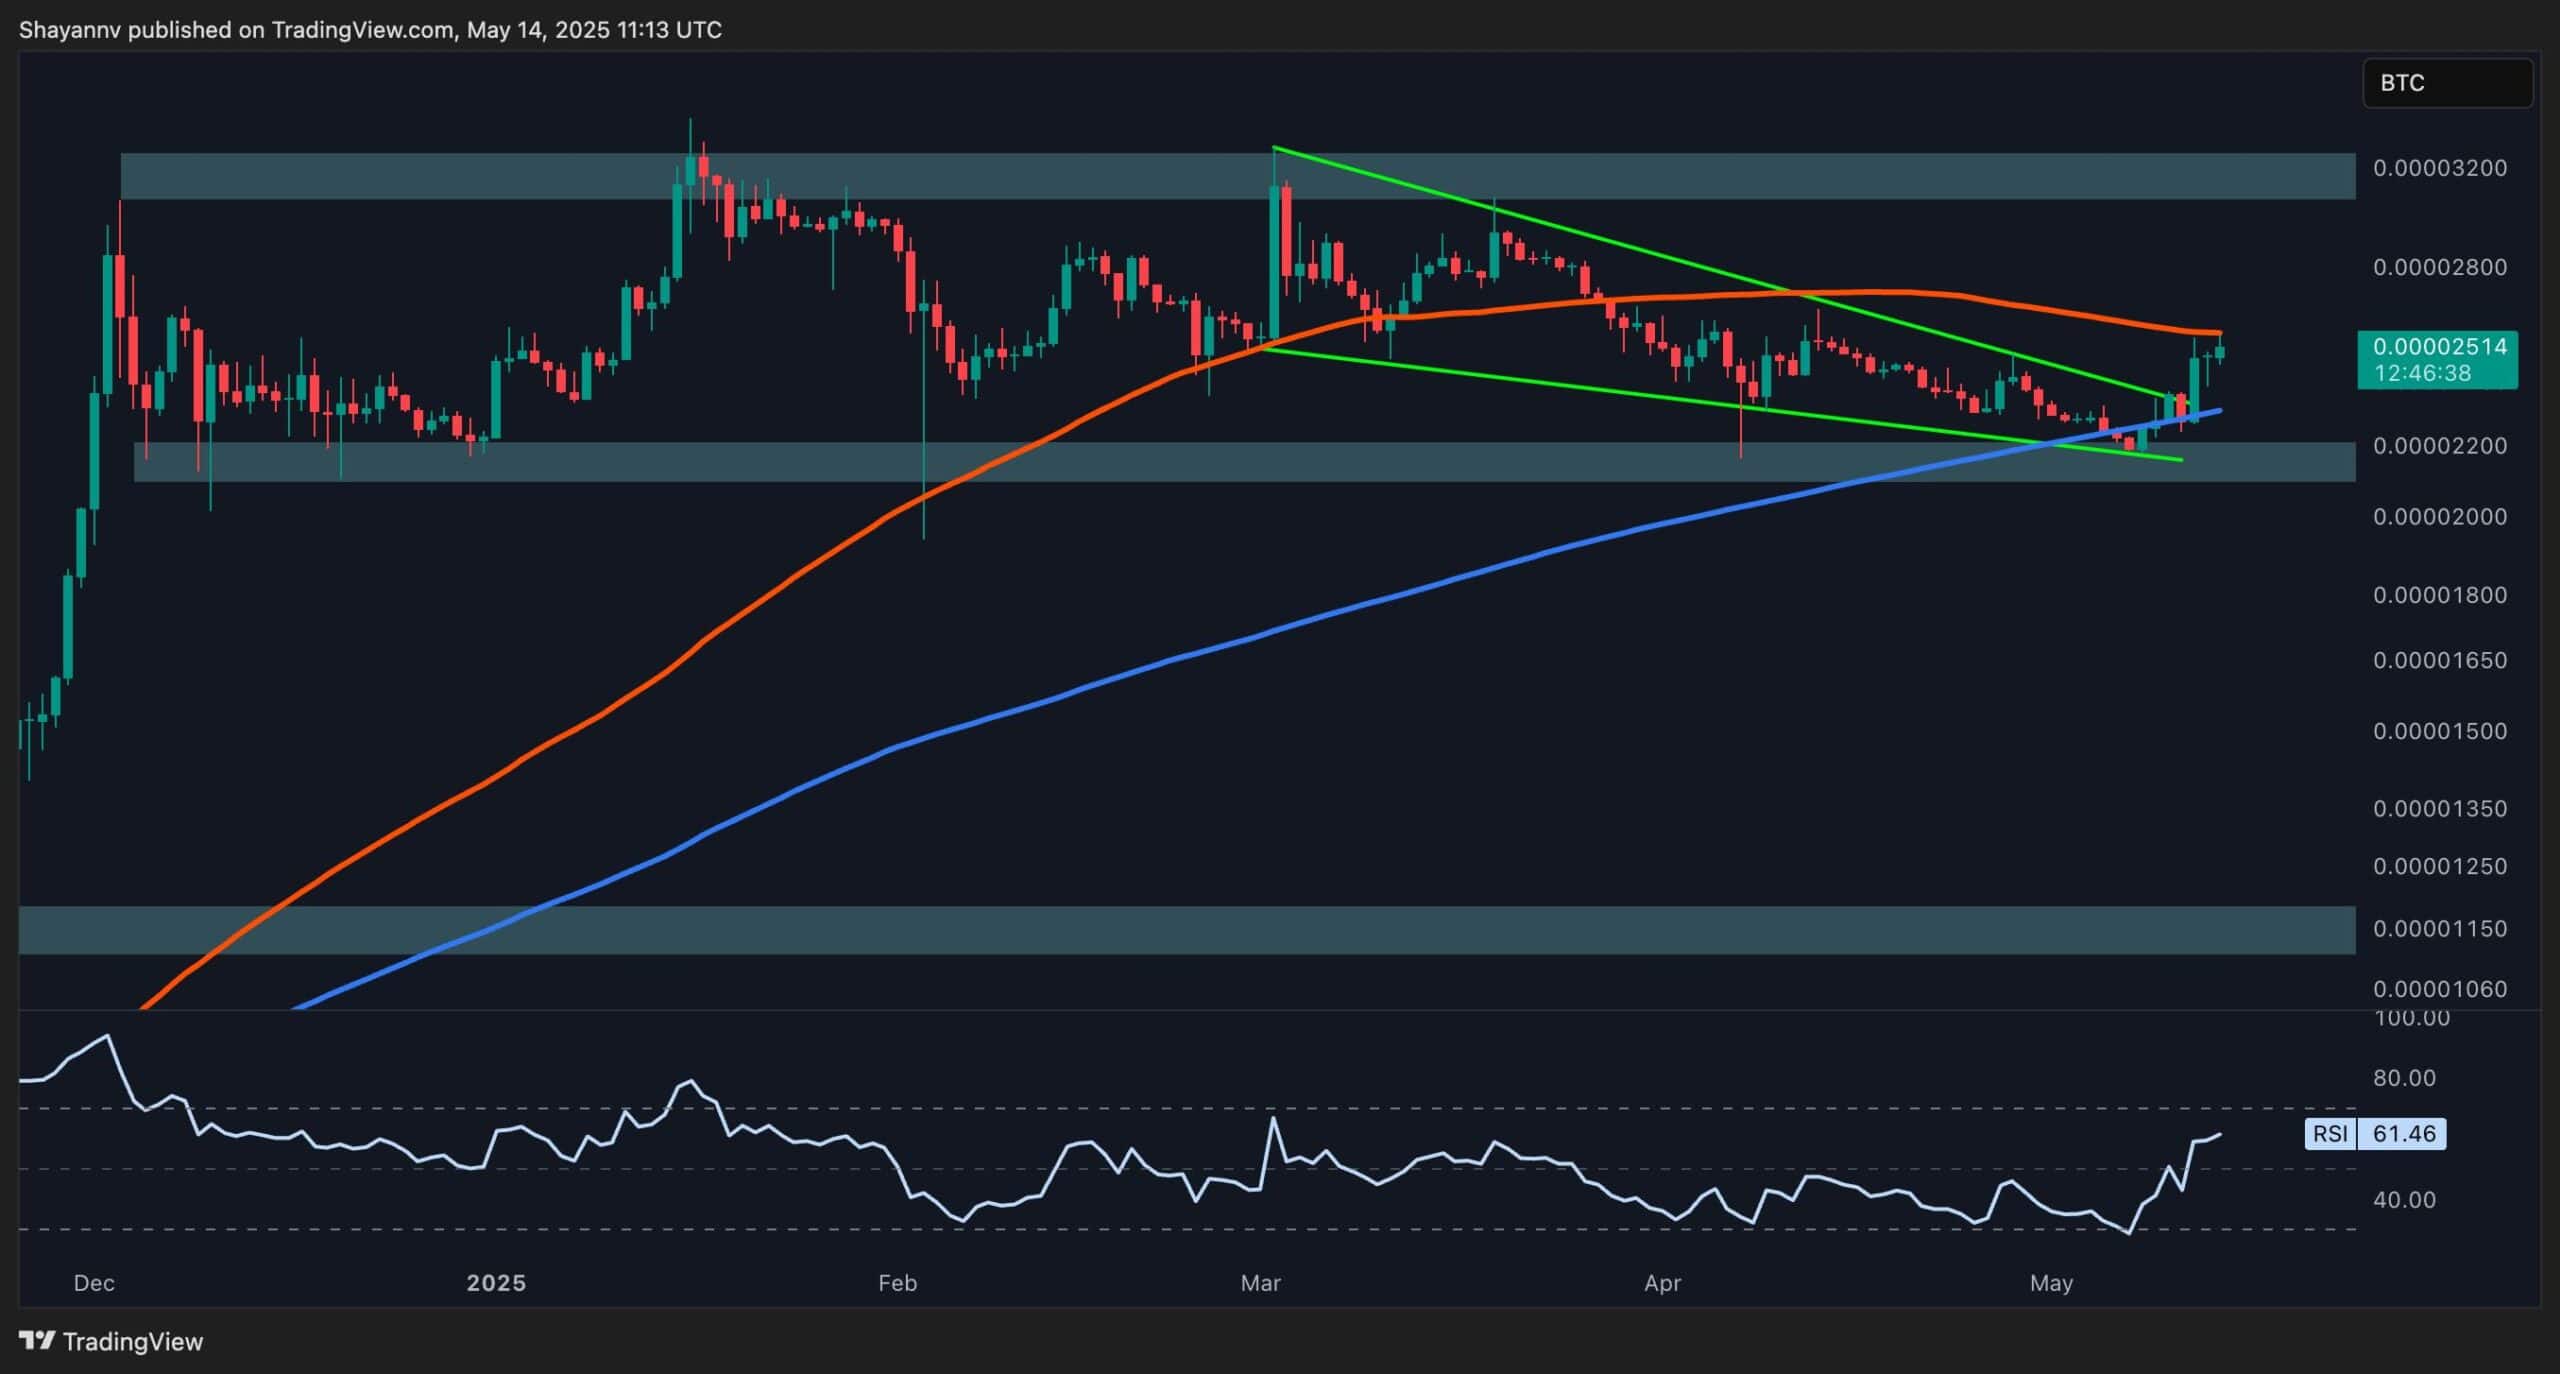
Task: Click the Feb label on time axis
Action: [x=897, y=1283]
